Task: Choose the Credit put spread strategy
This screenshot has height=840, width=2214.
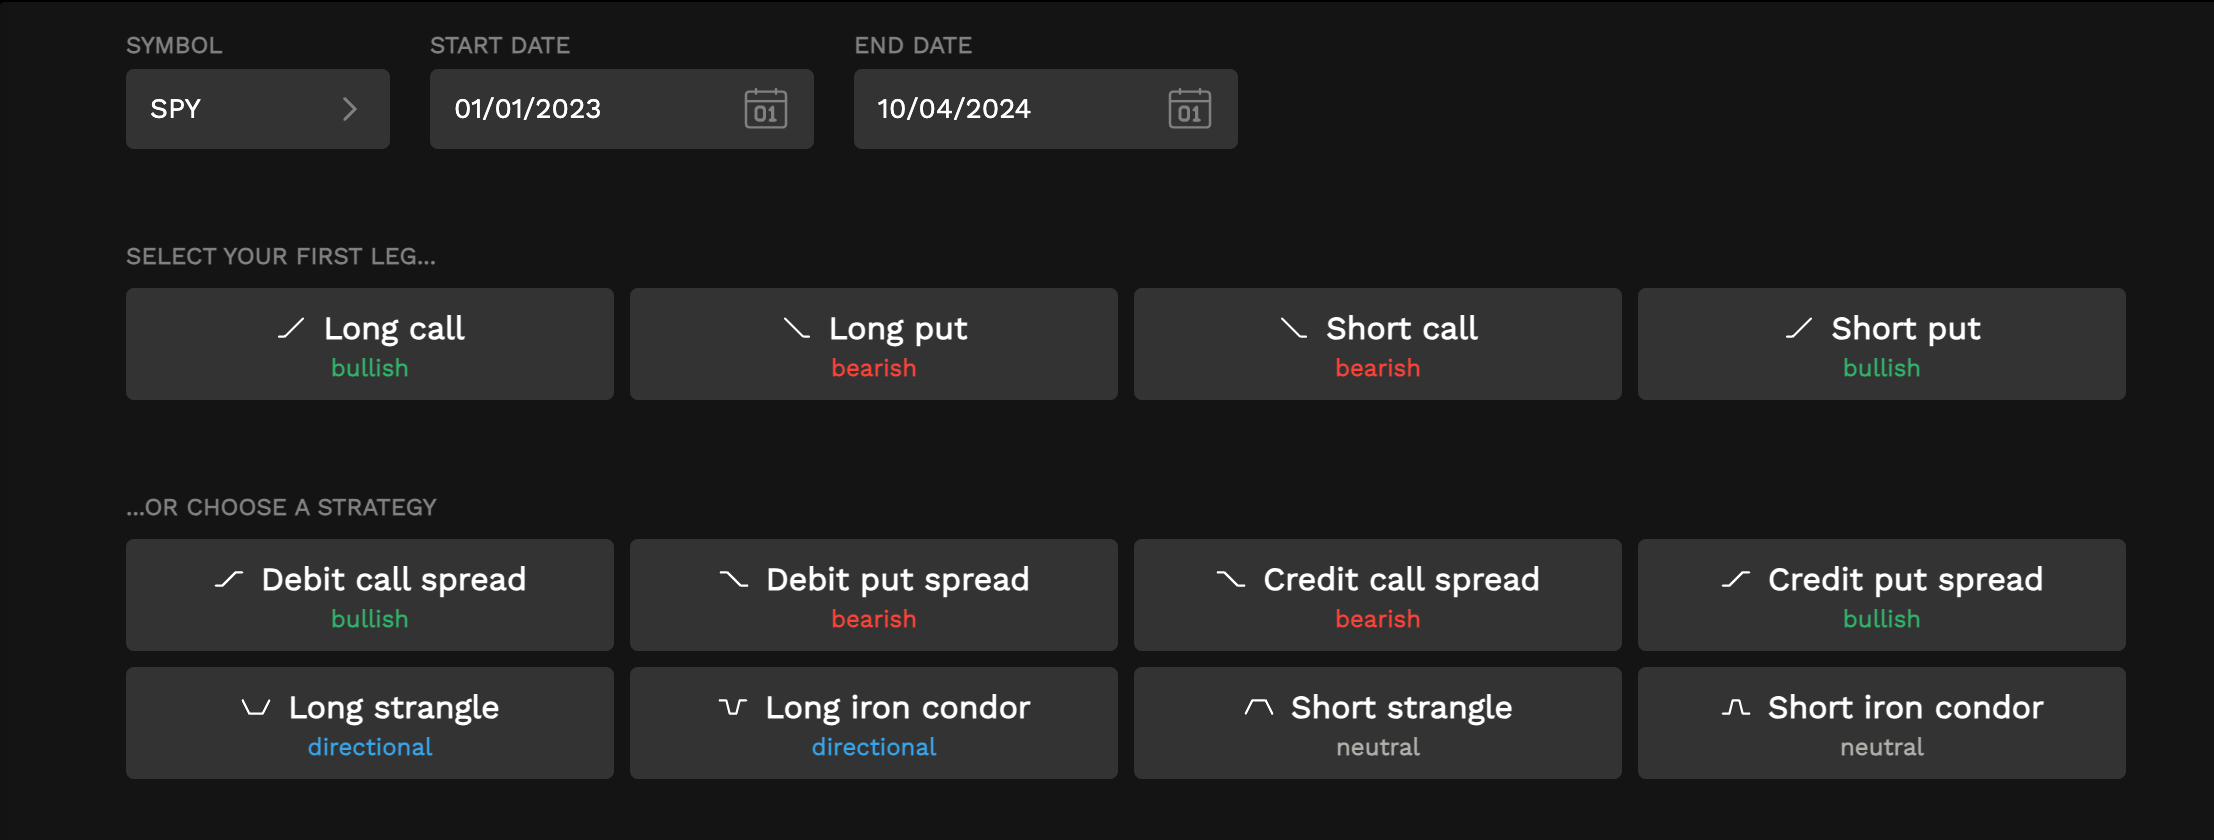Action: point(1881,595)
